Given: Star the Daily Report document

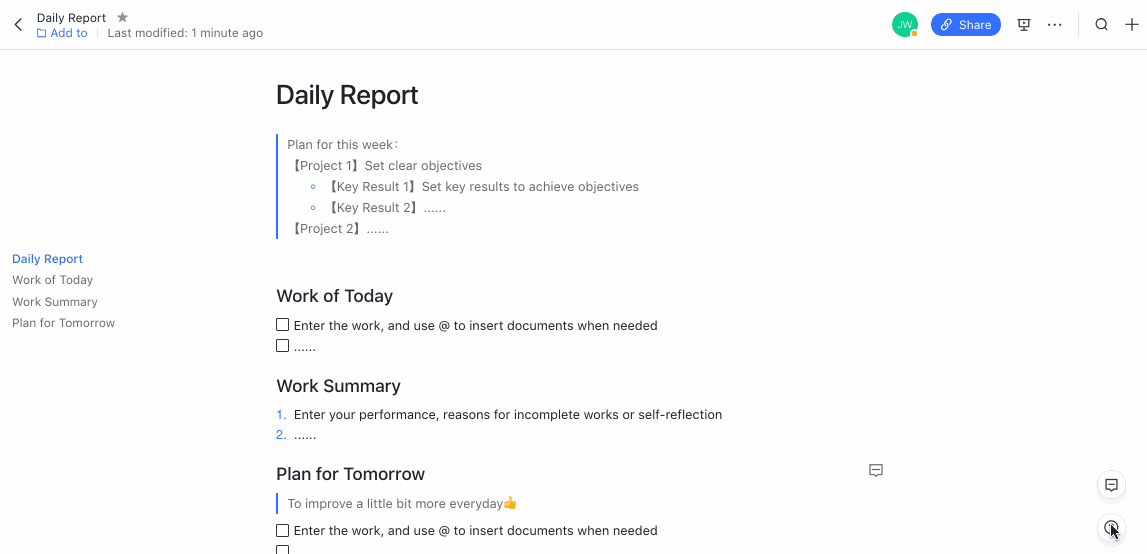Looking at the screenshot, I should (x=122, y=17).
